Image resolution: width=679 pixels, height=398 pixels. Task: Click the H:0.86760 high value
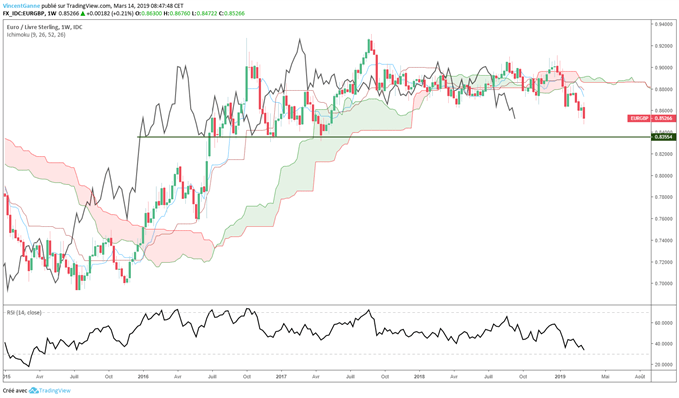(177, 13)
